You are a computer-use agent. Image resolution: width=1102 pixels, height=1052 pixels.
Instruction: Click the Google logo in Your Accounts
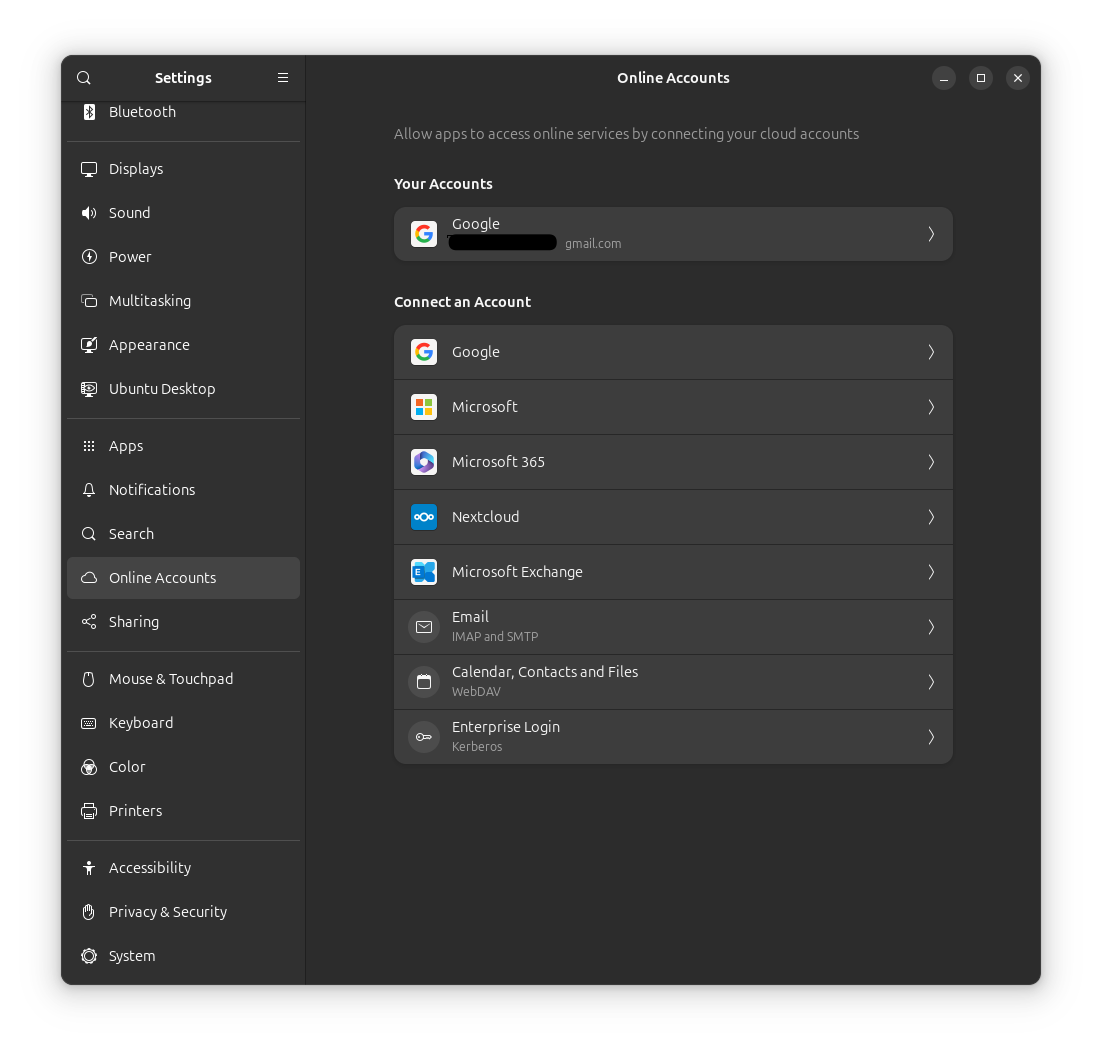click(x=424, y=234)
